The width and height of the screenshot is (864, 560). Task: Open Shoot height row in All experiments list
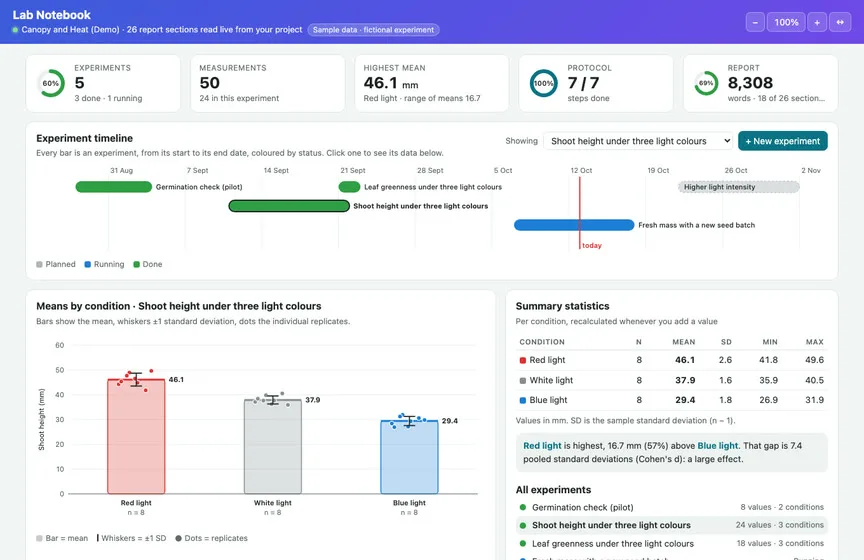tap(671, 525)
